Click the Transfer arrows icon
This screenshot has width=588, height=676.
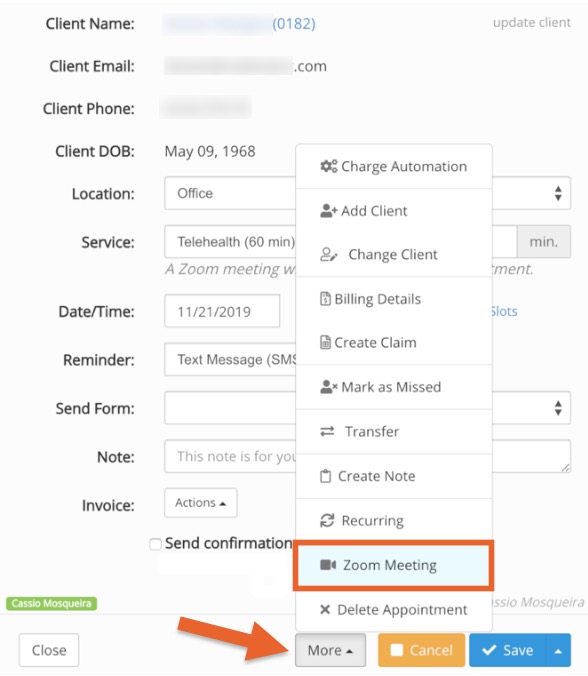coord(327,431)
